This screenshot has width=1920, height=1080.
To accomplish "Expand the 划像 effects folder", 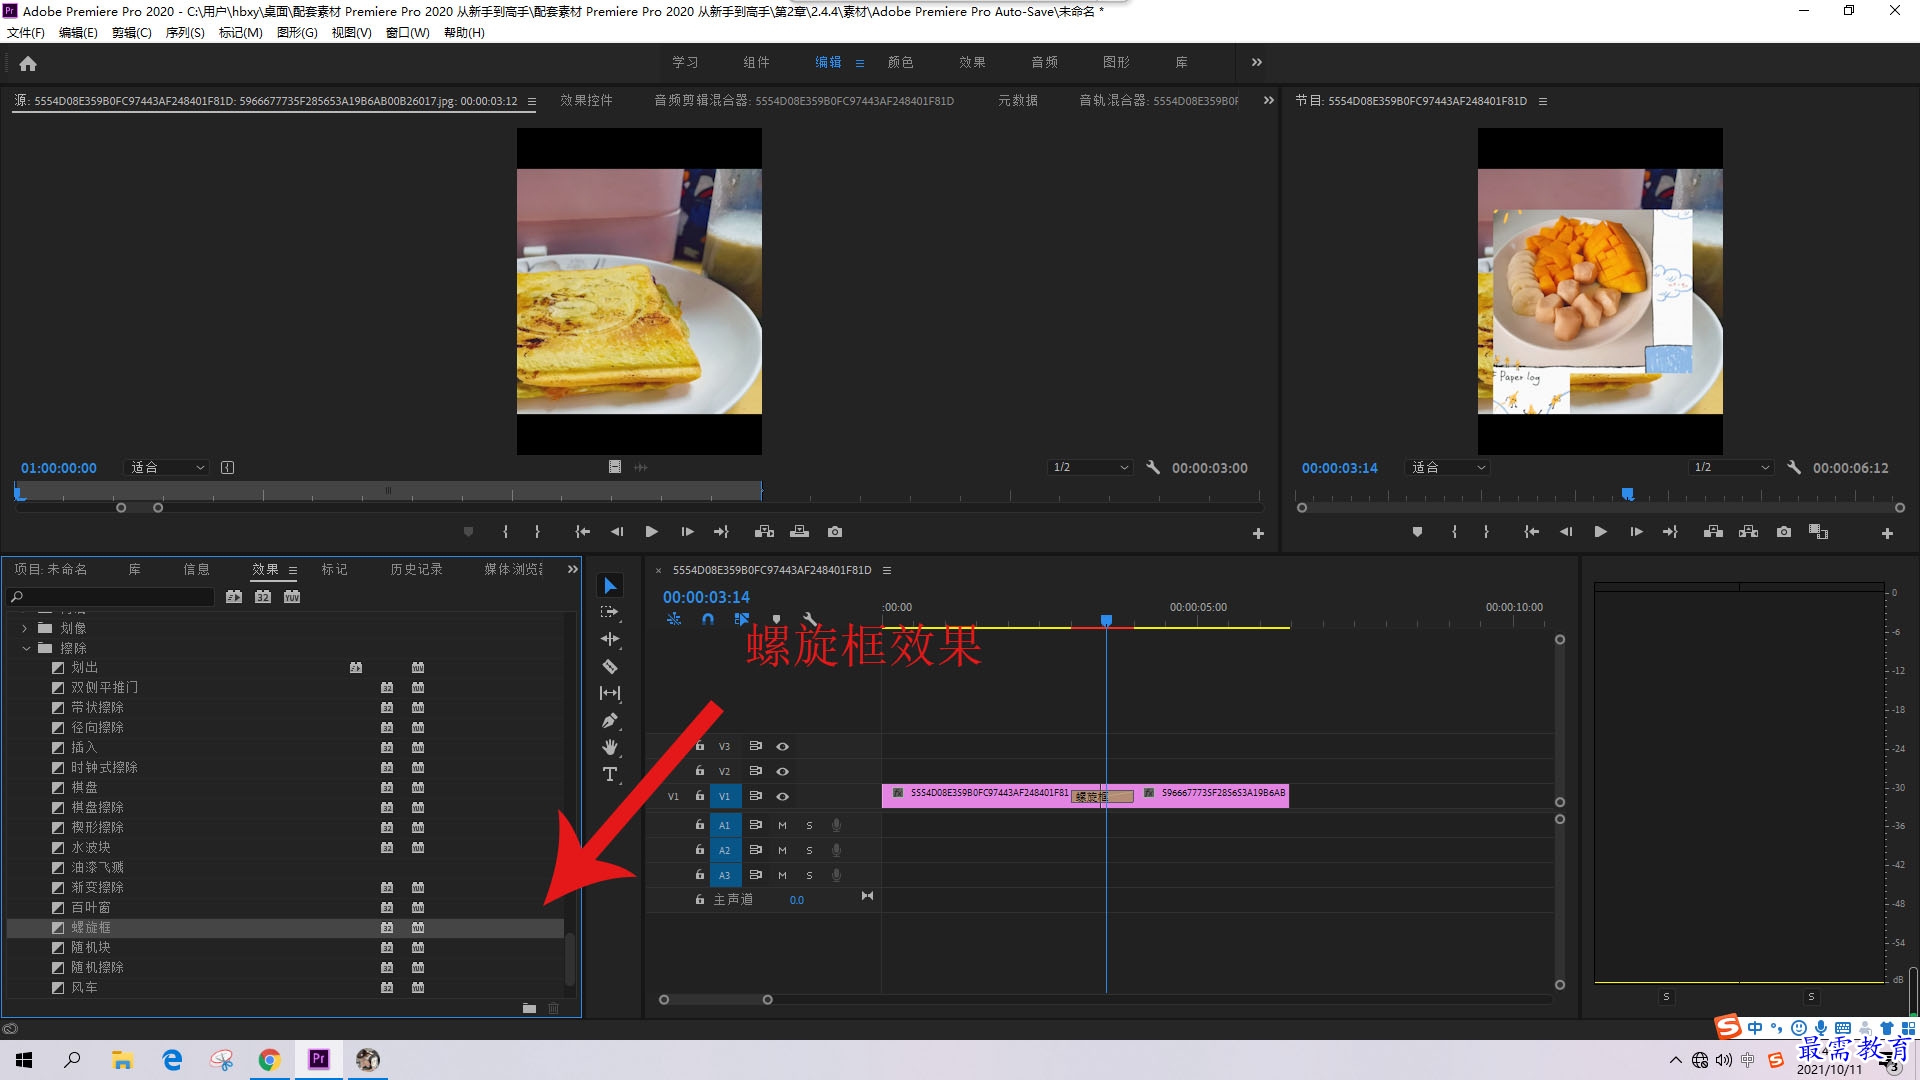I will pos(25,628).
